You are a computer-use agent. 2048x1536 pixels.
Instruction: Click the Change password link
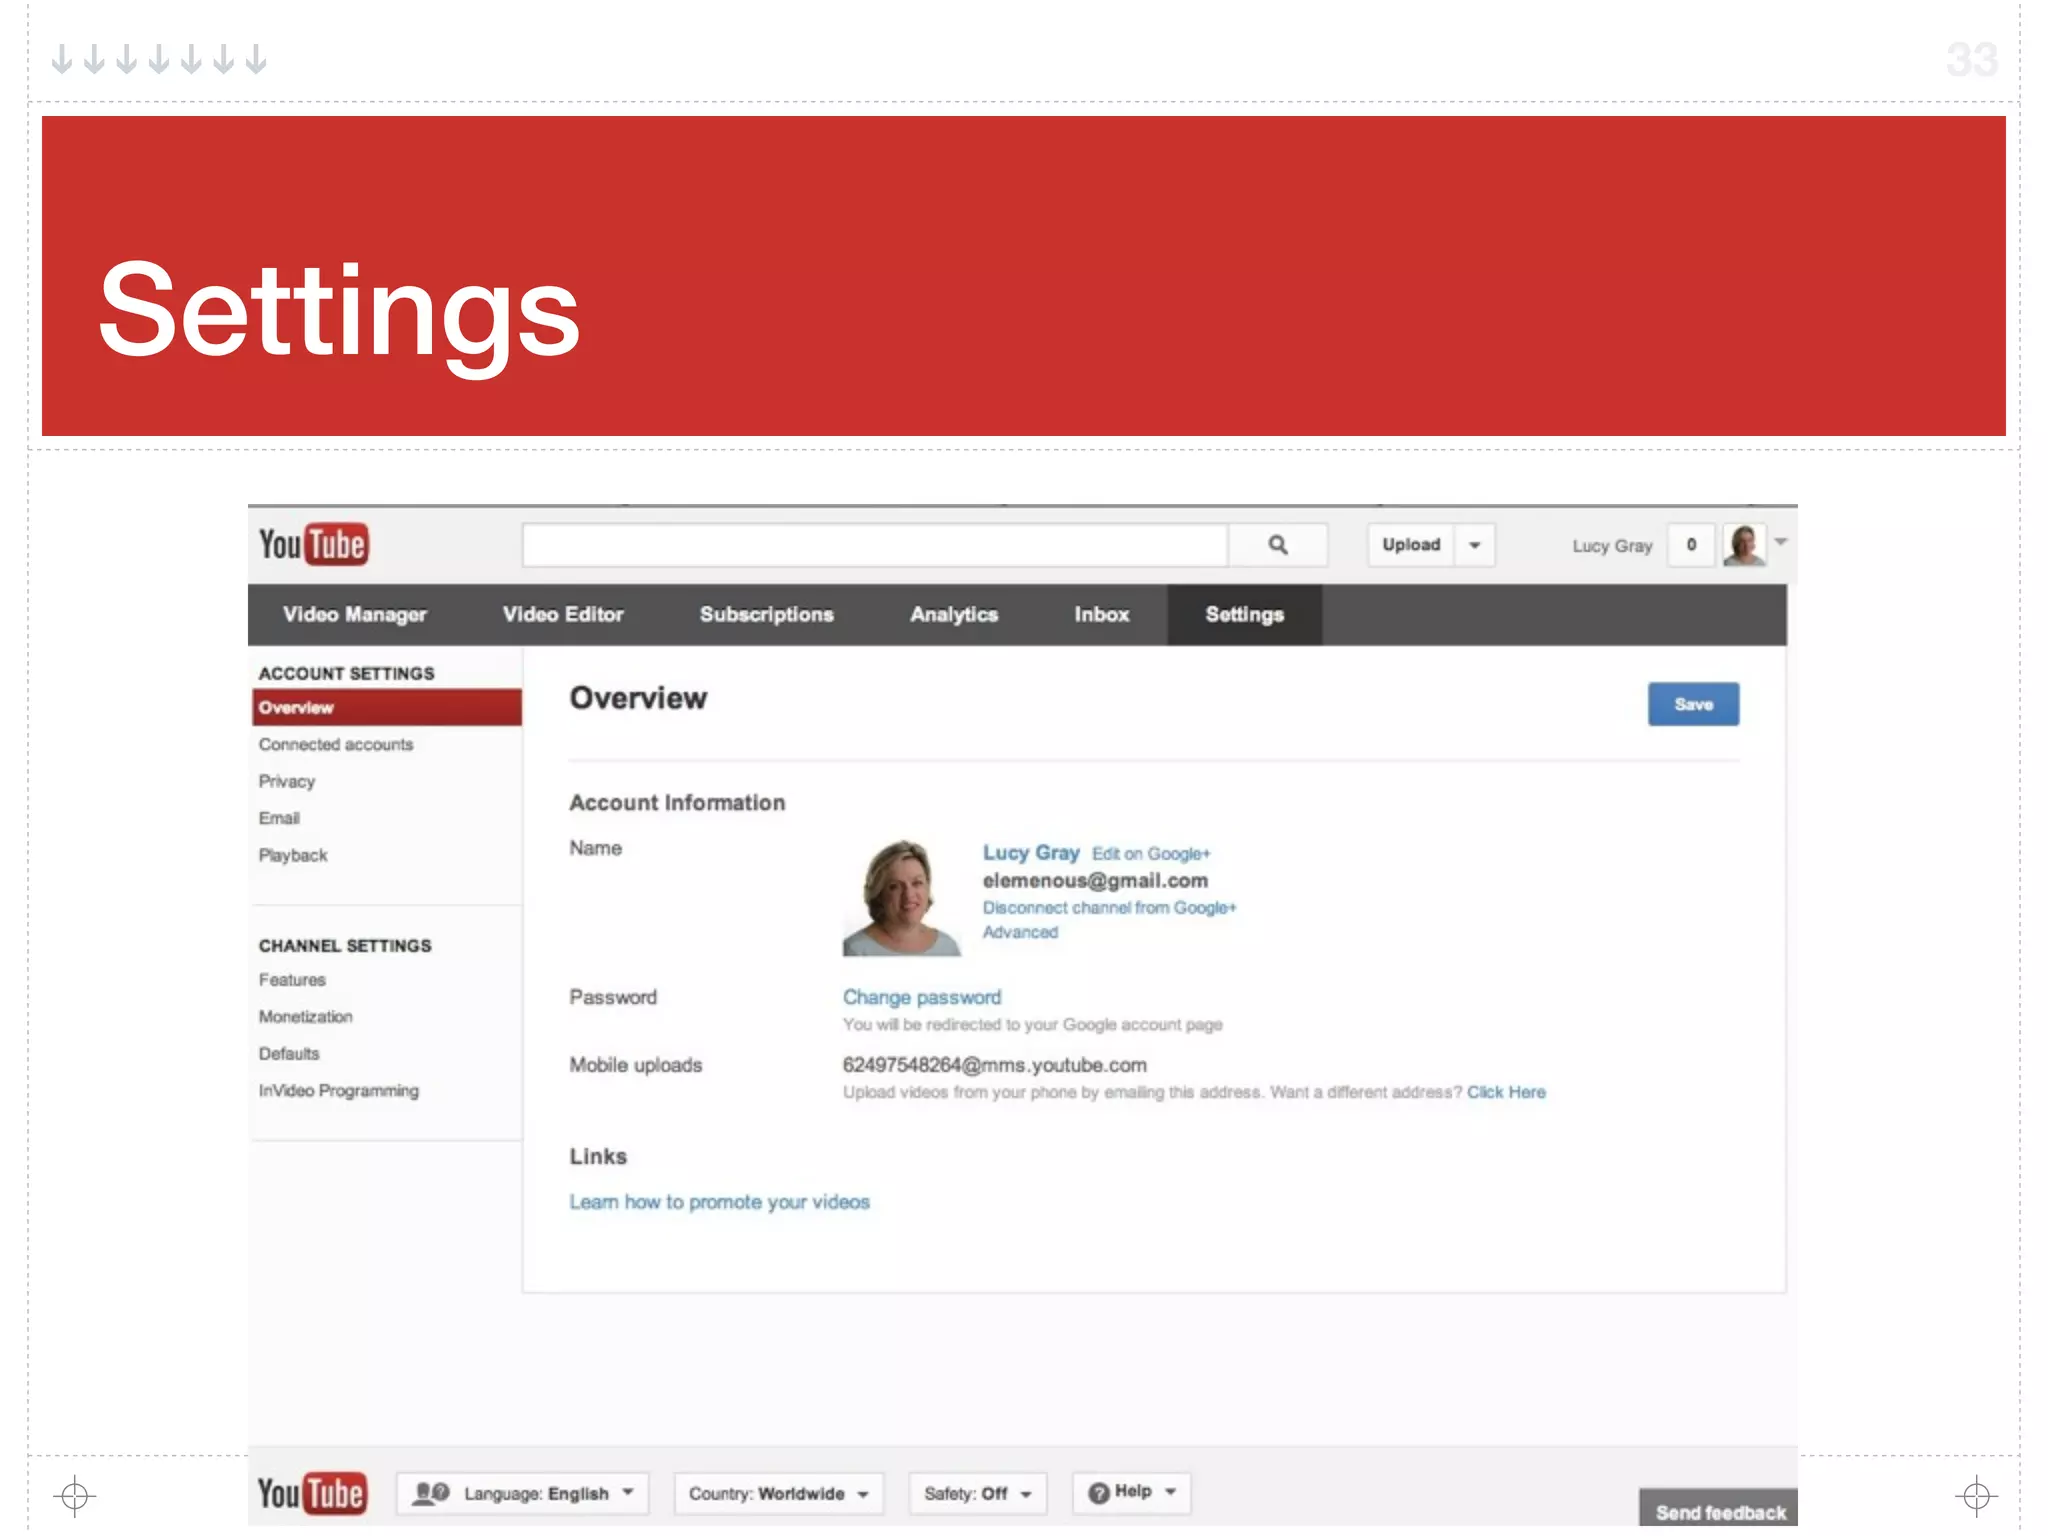click(x=921, y=997)
